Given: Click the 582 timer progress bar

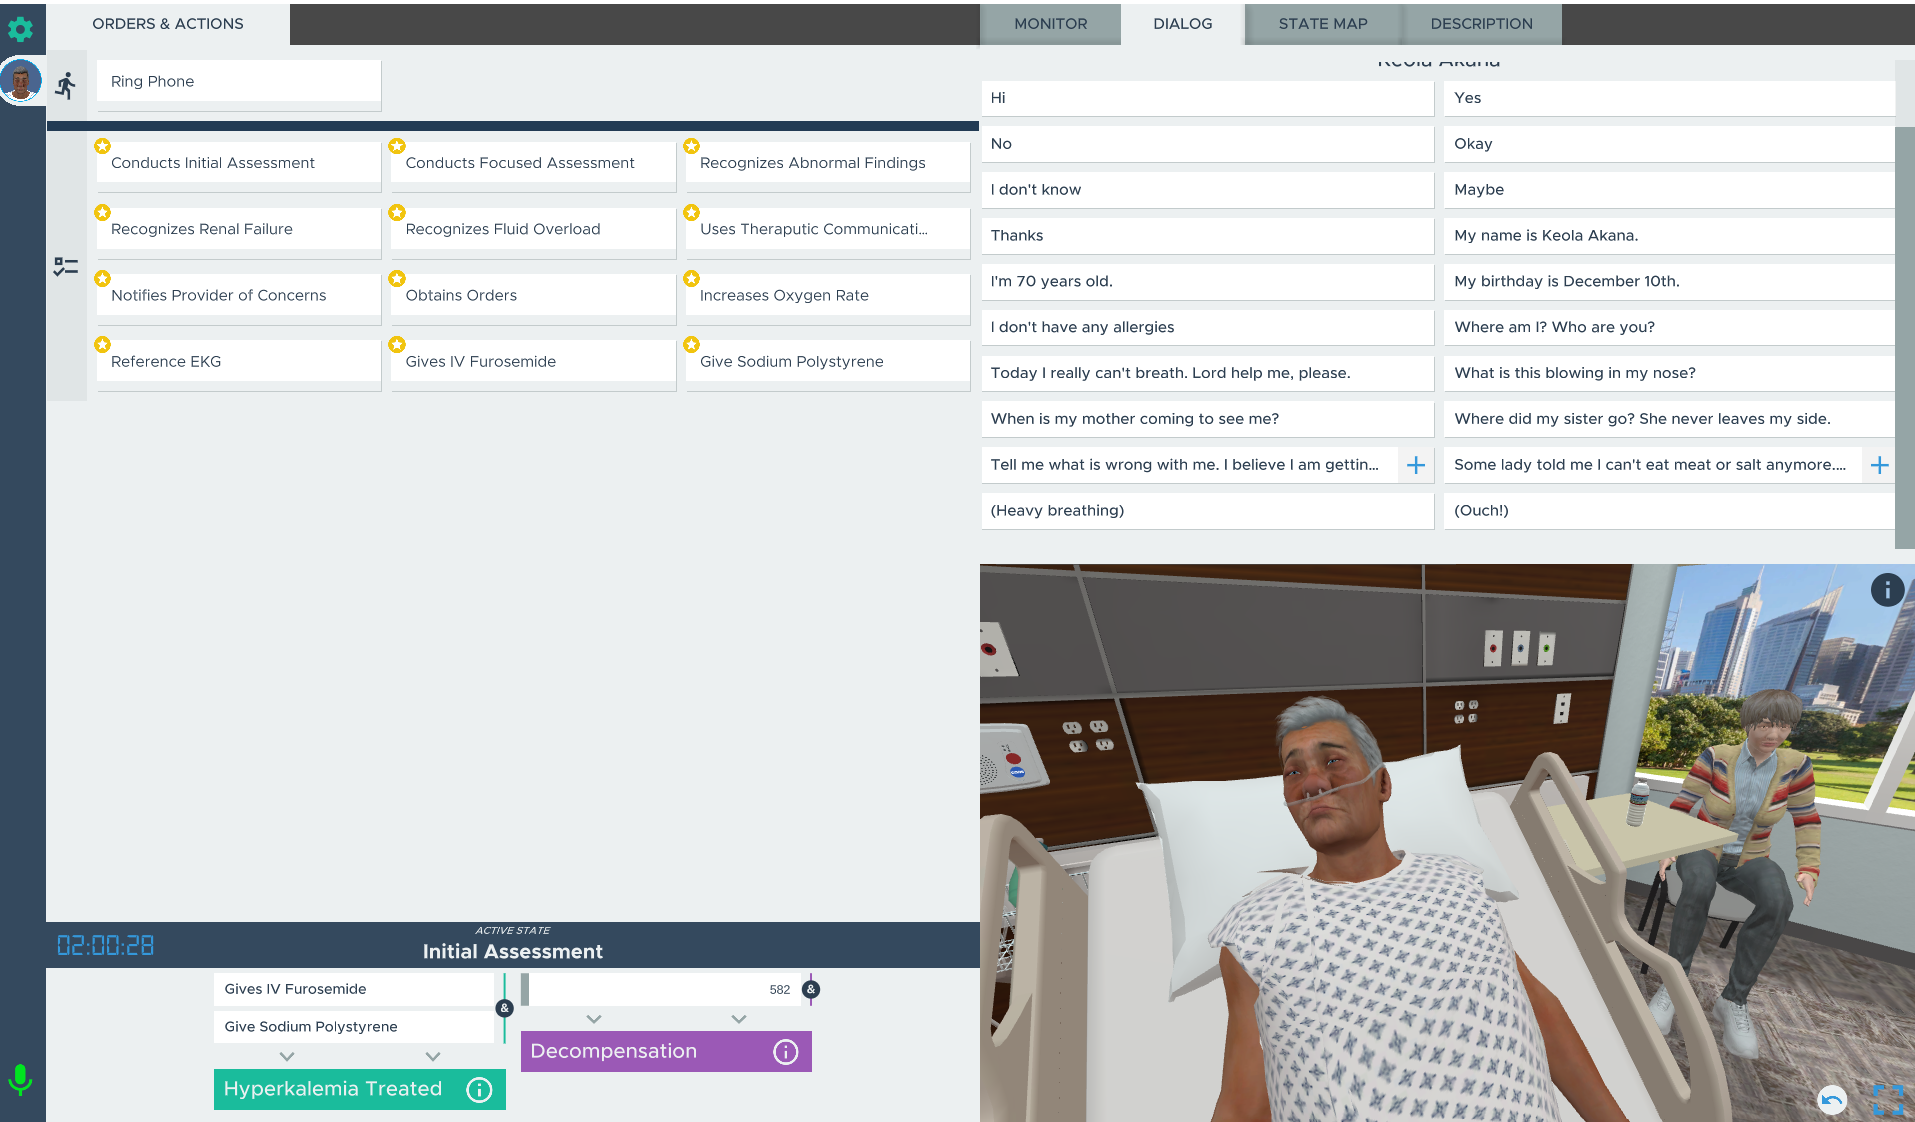Looking at the screenshot, I should (x=660, y=989).
